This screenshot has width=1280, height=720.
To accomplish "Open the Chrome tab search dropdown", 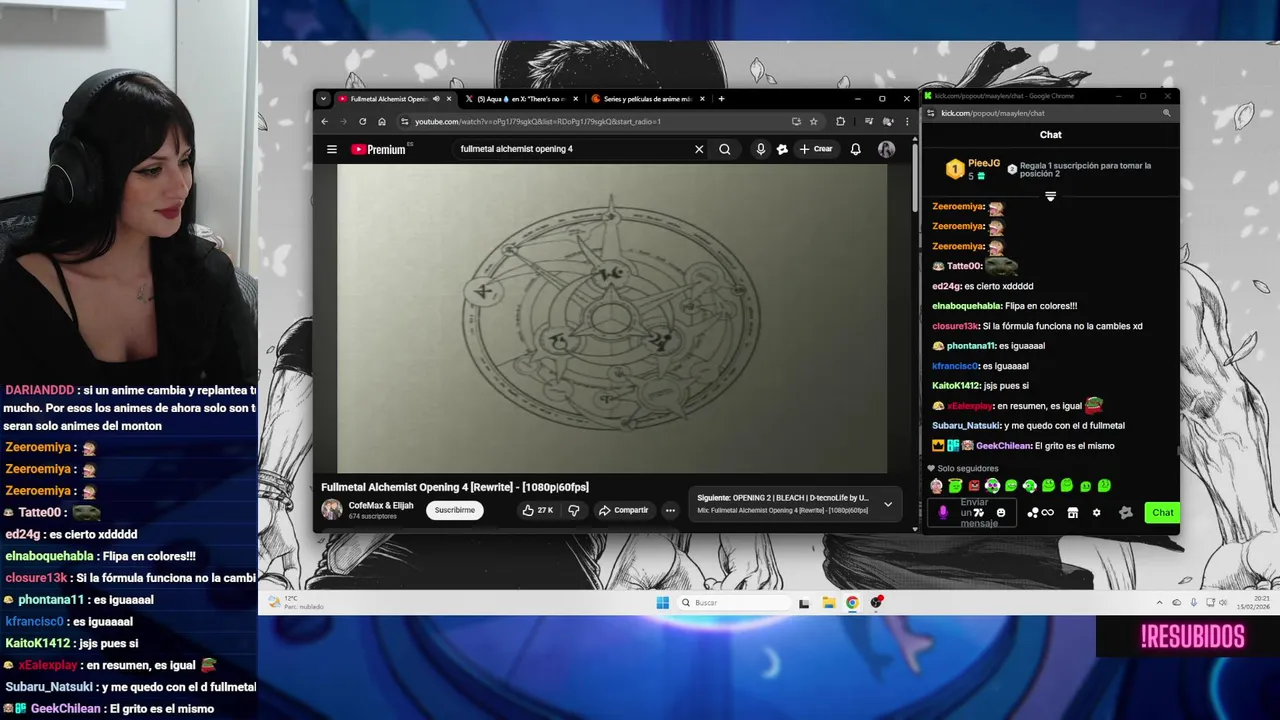I will pos(323,99).
